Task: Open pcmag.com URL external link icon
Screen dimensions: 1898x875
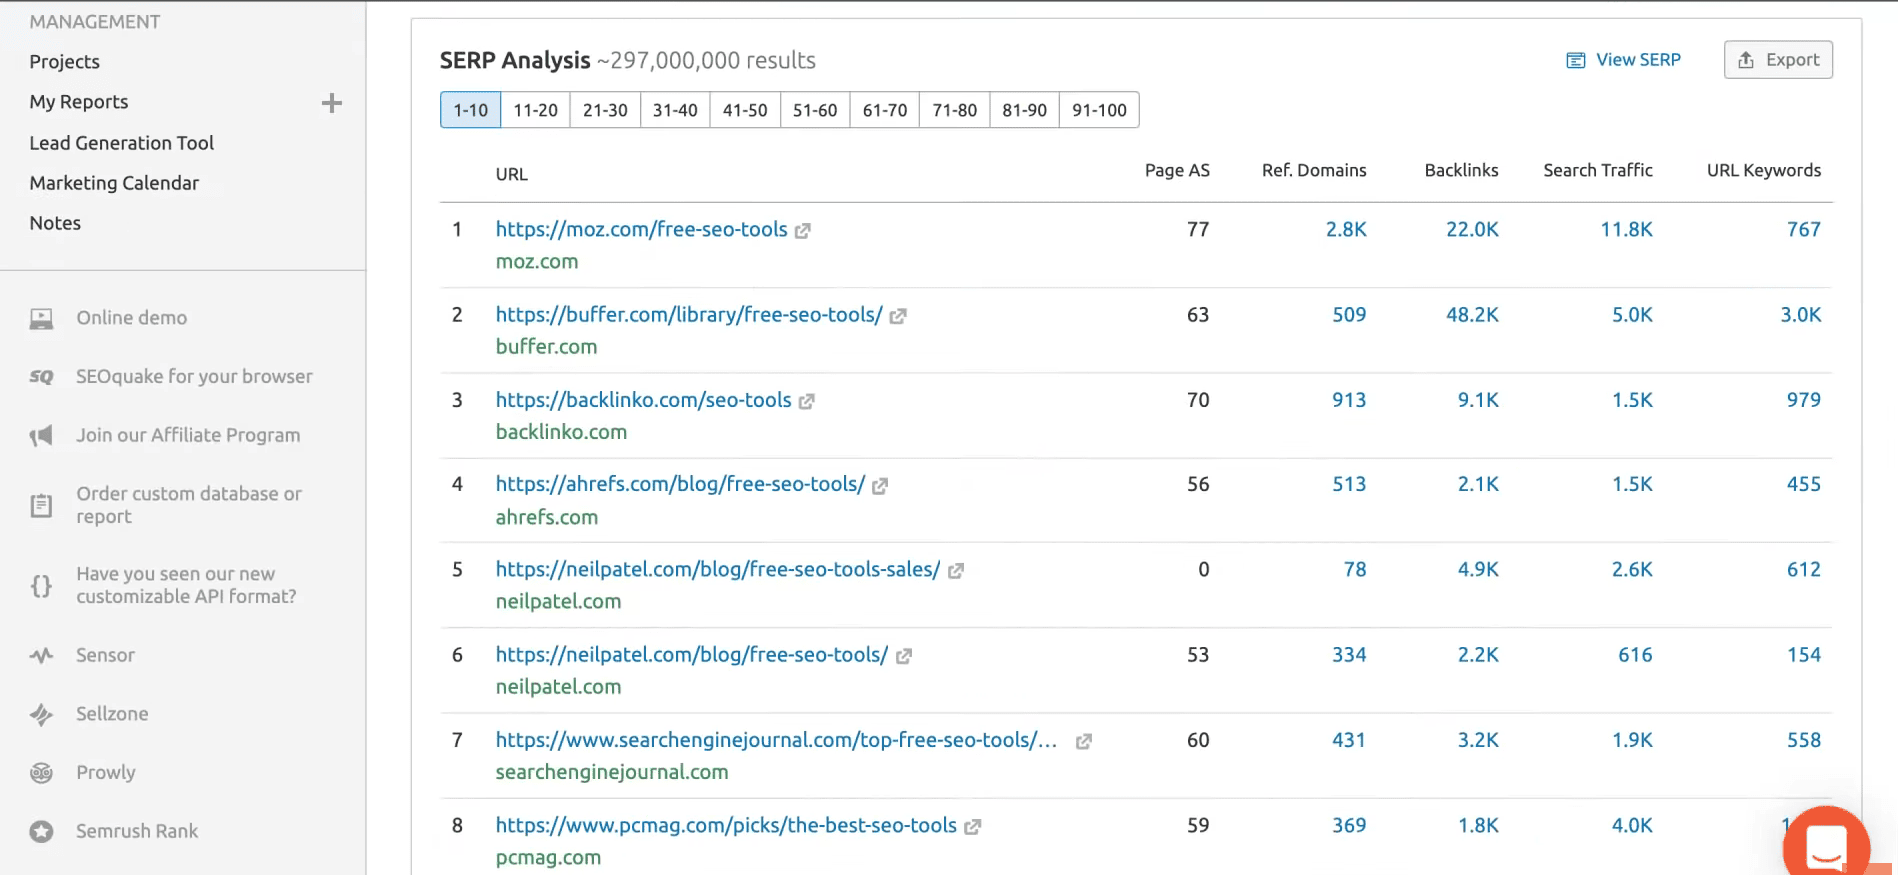Action: pyautogui.click(x=972, y=827)
